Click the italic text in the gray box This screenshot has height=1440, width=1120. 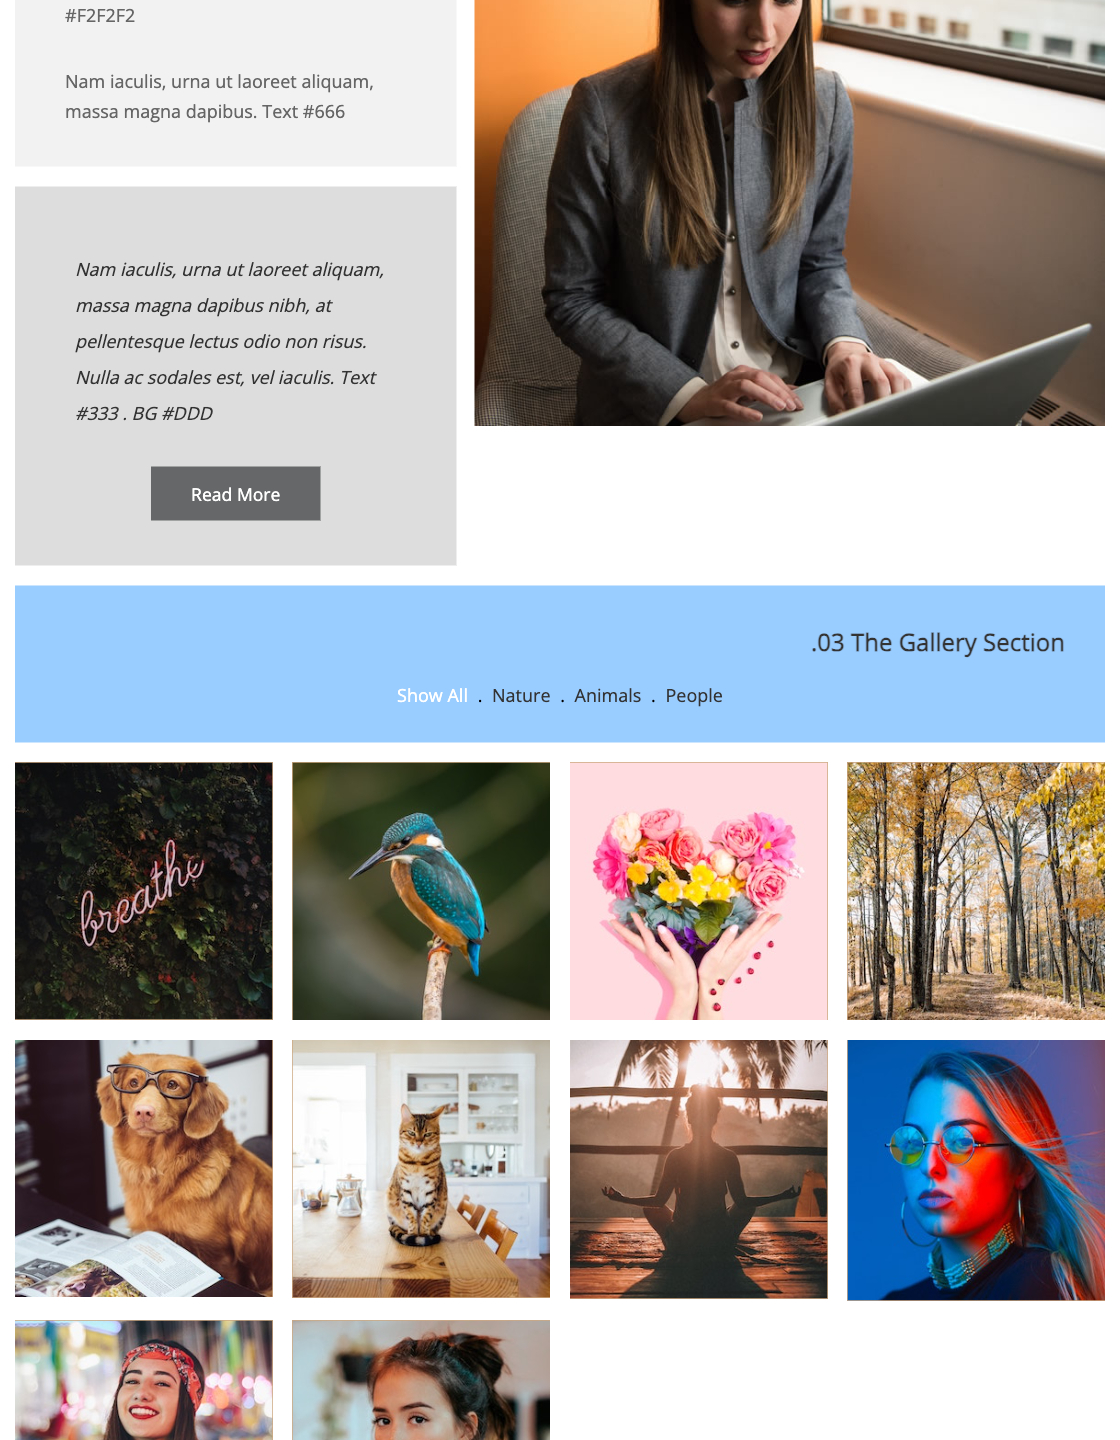click(x=230, y=341)
